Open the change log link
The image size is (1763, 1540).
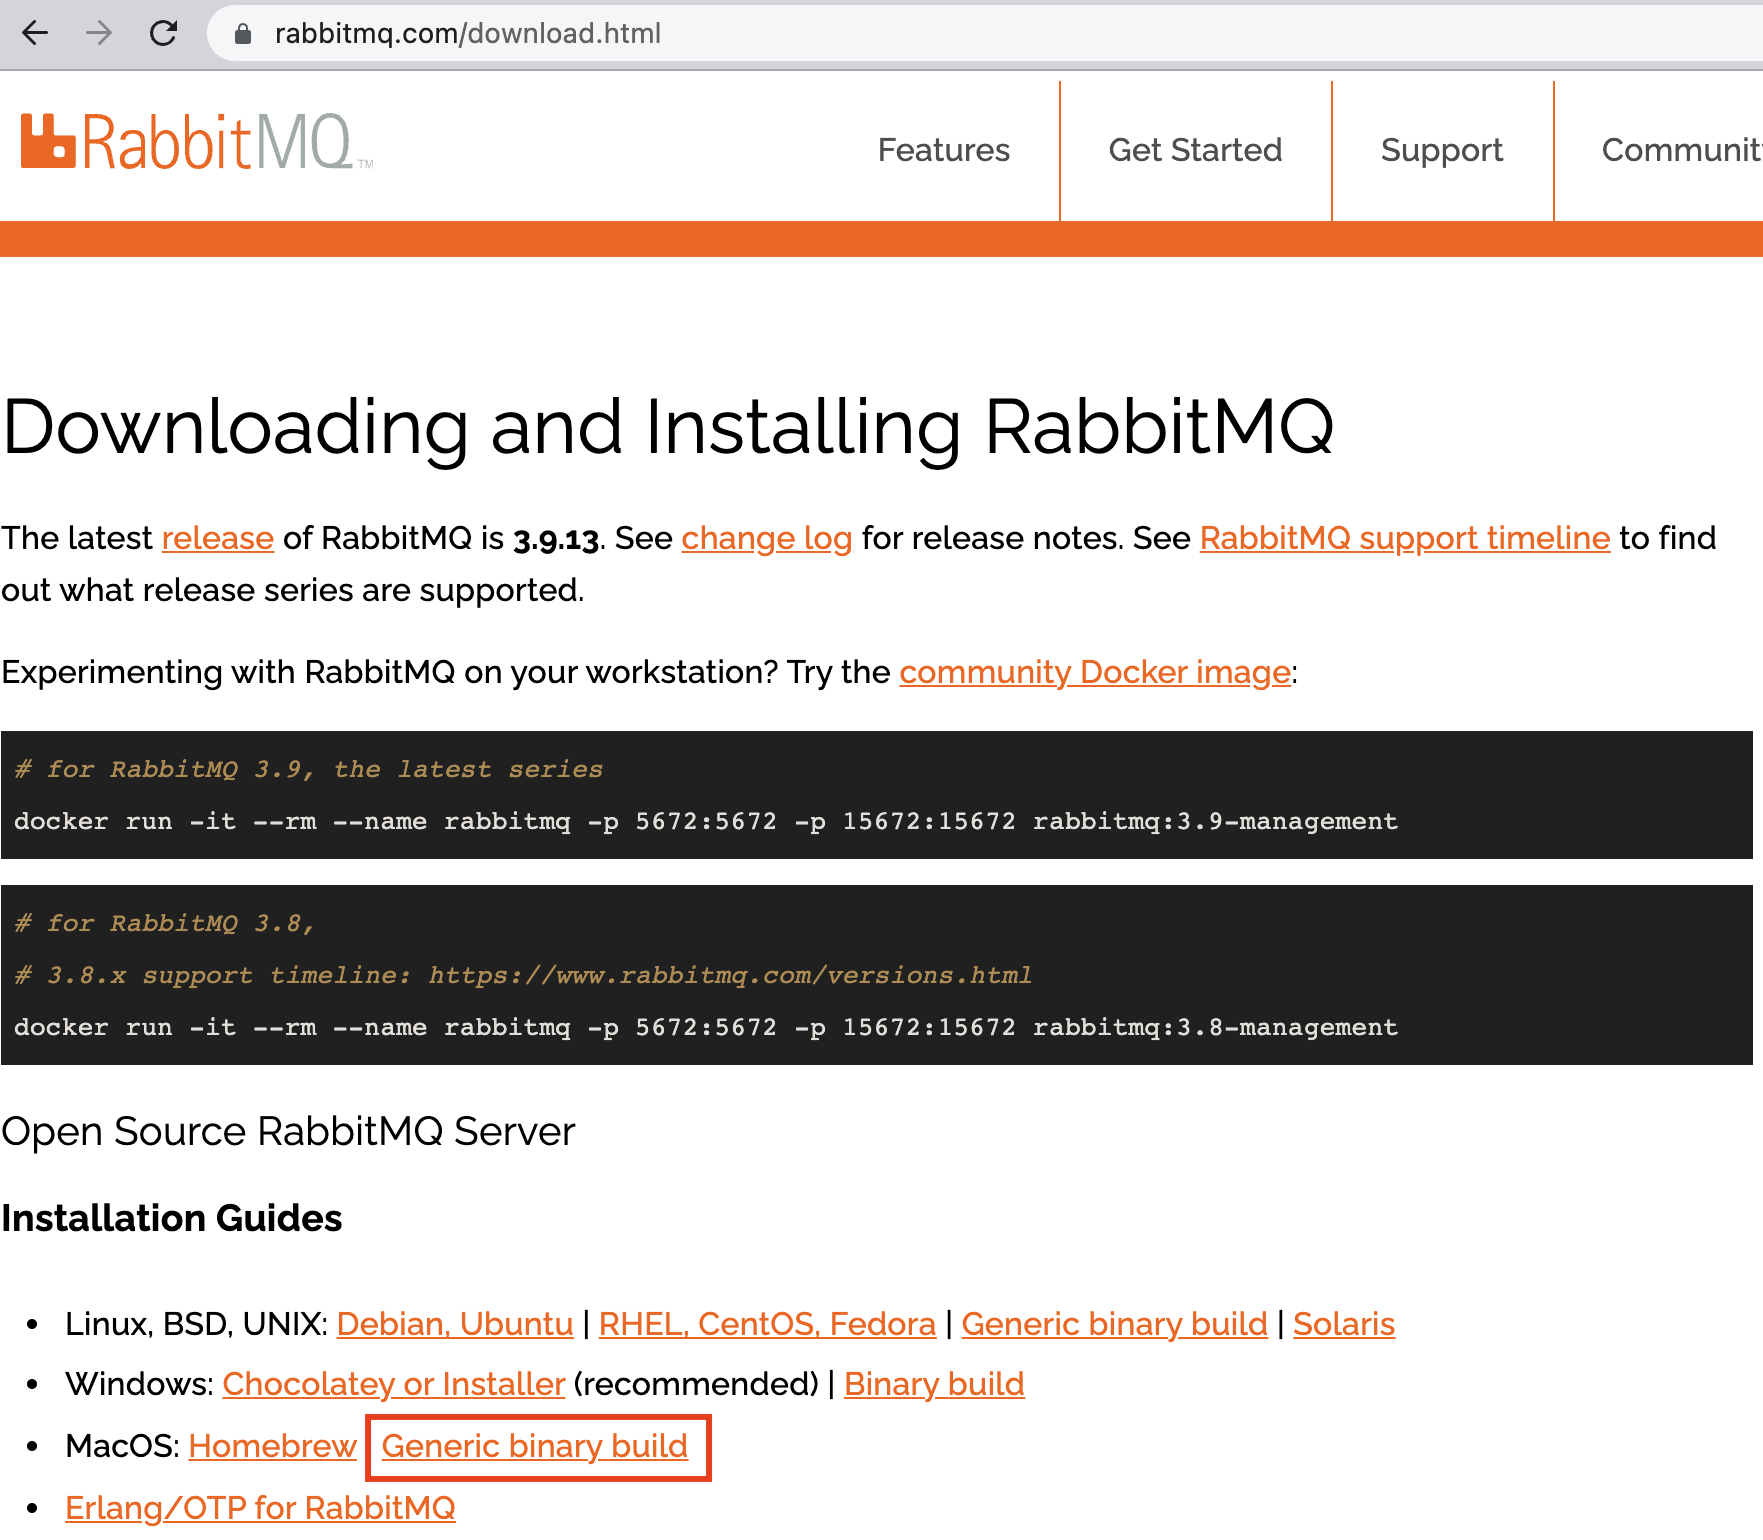766,538
